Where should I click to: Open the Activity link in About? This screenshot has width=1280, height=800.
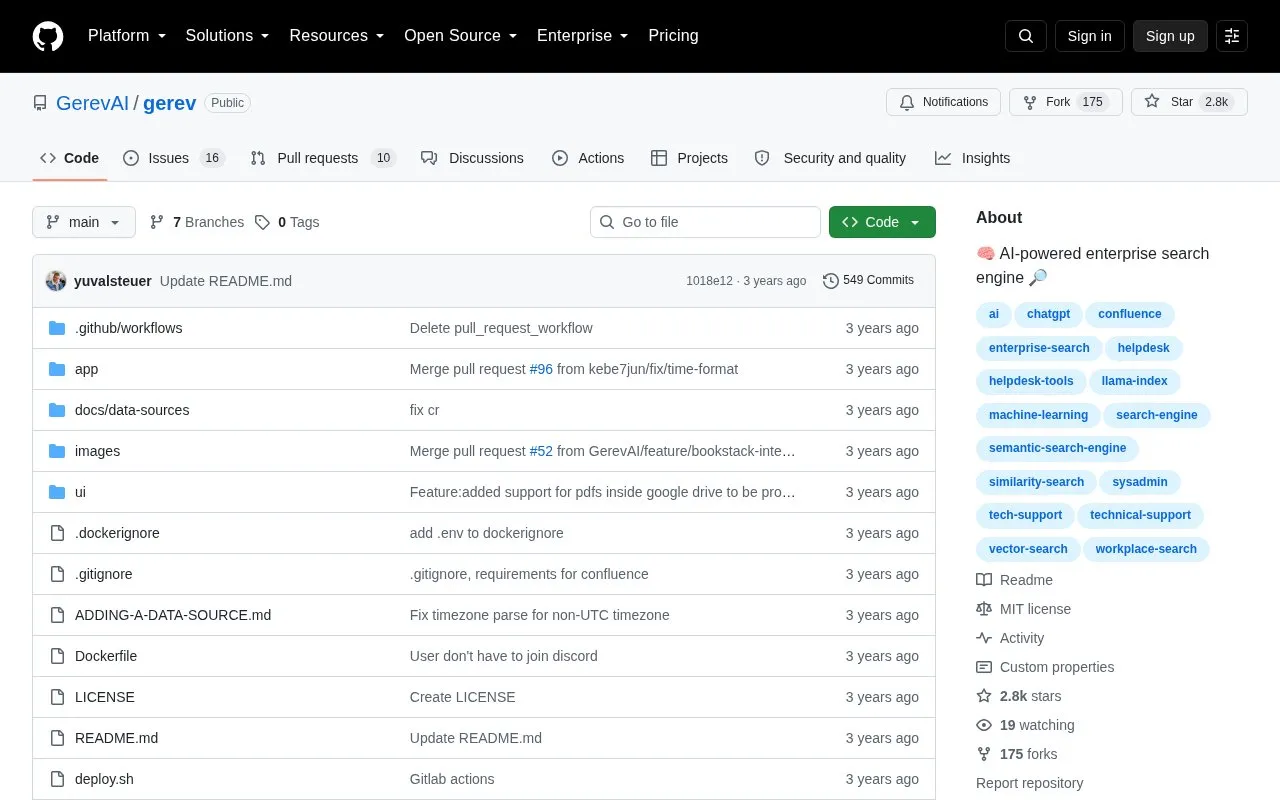1010,638
